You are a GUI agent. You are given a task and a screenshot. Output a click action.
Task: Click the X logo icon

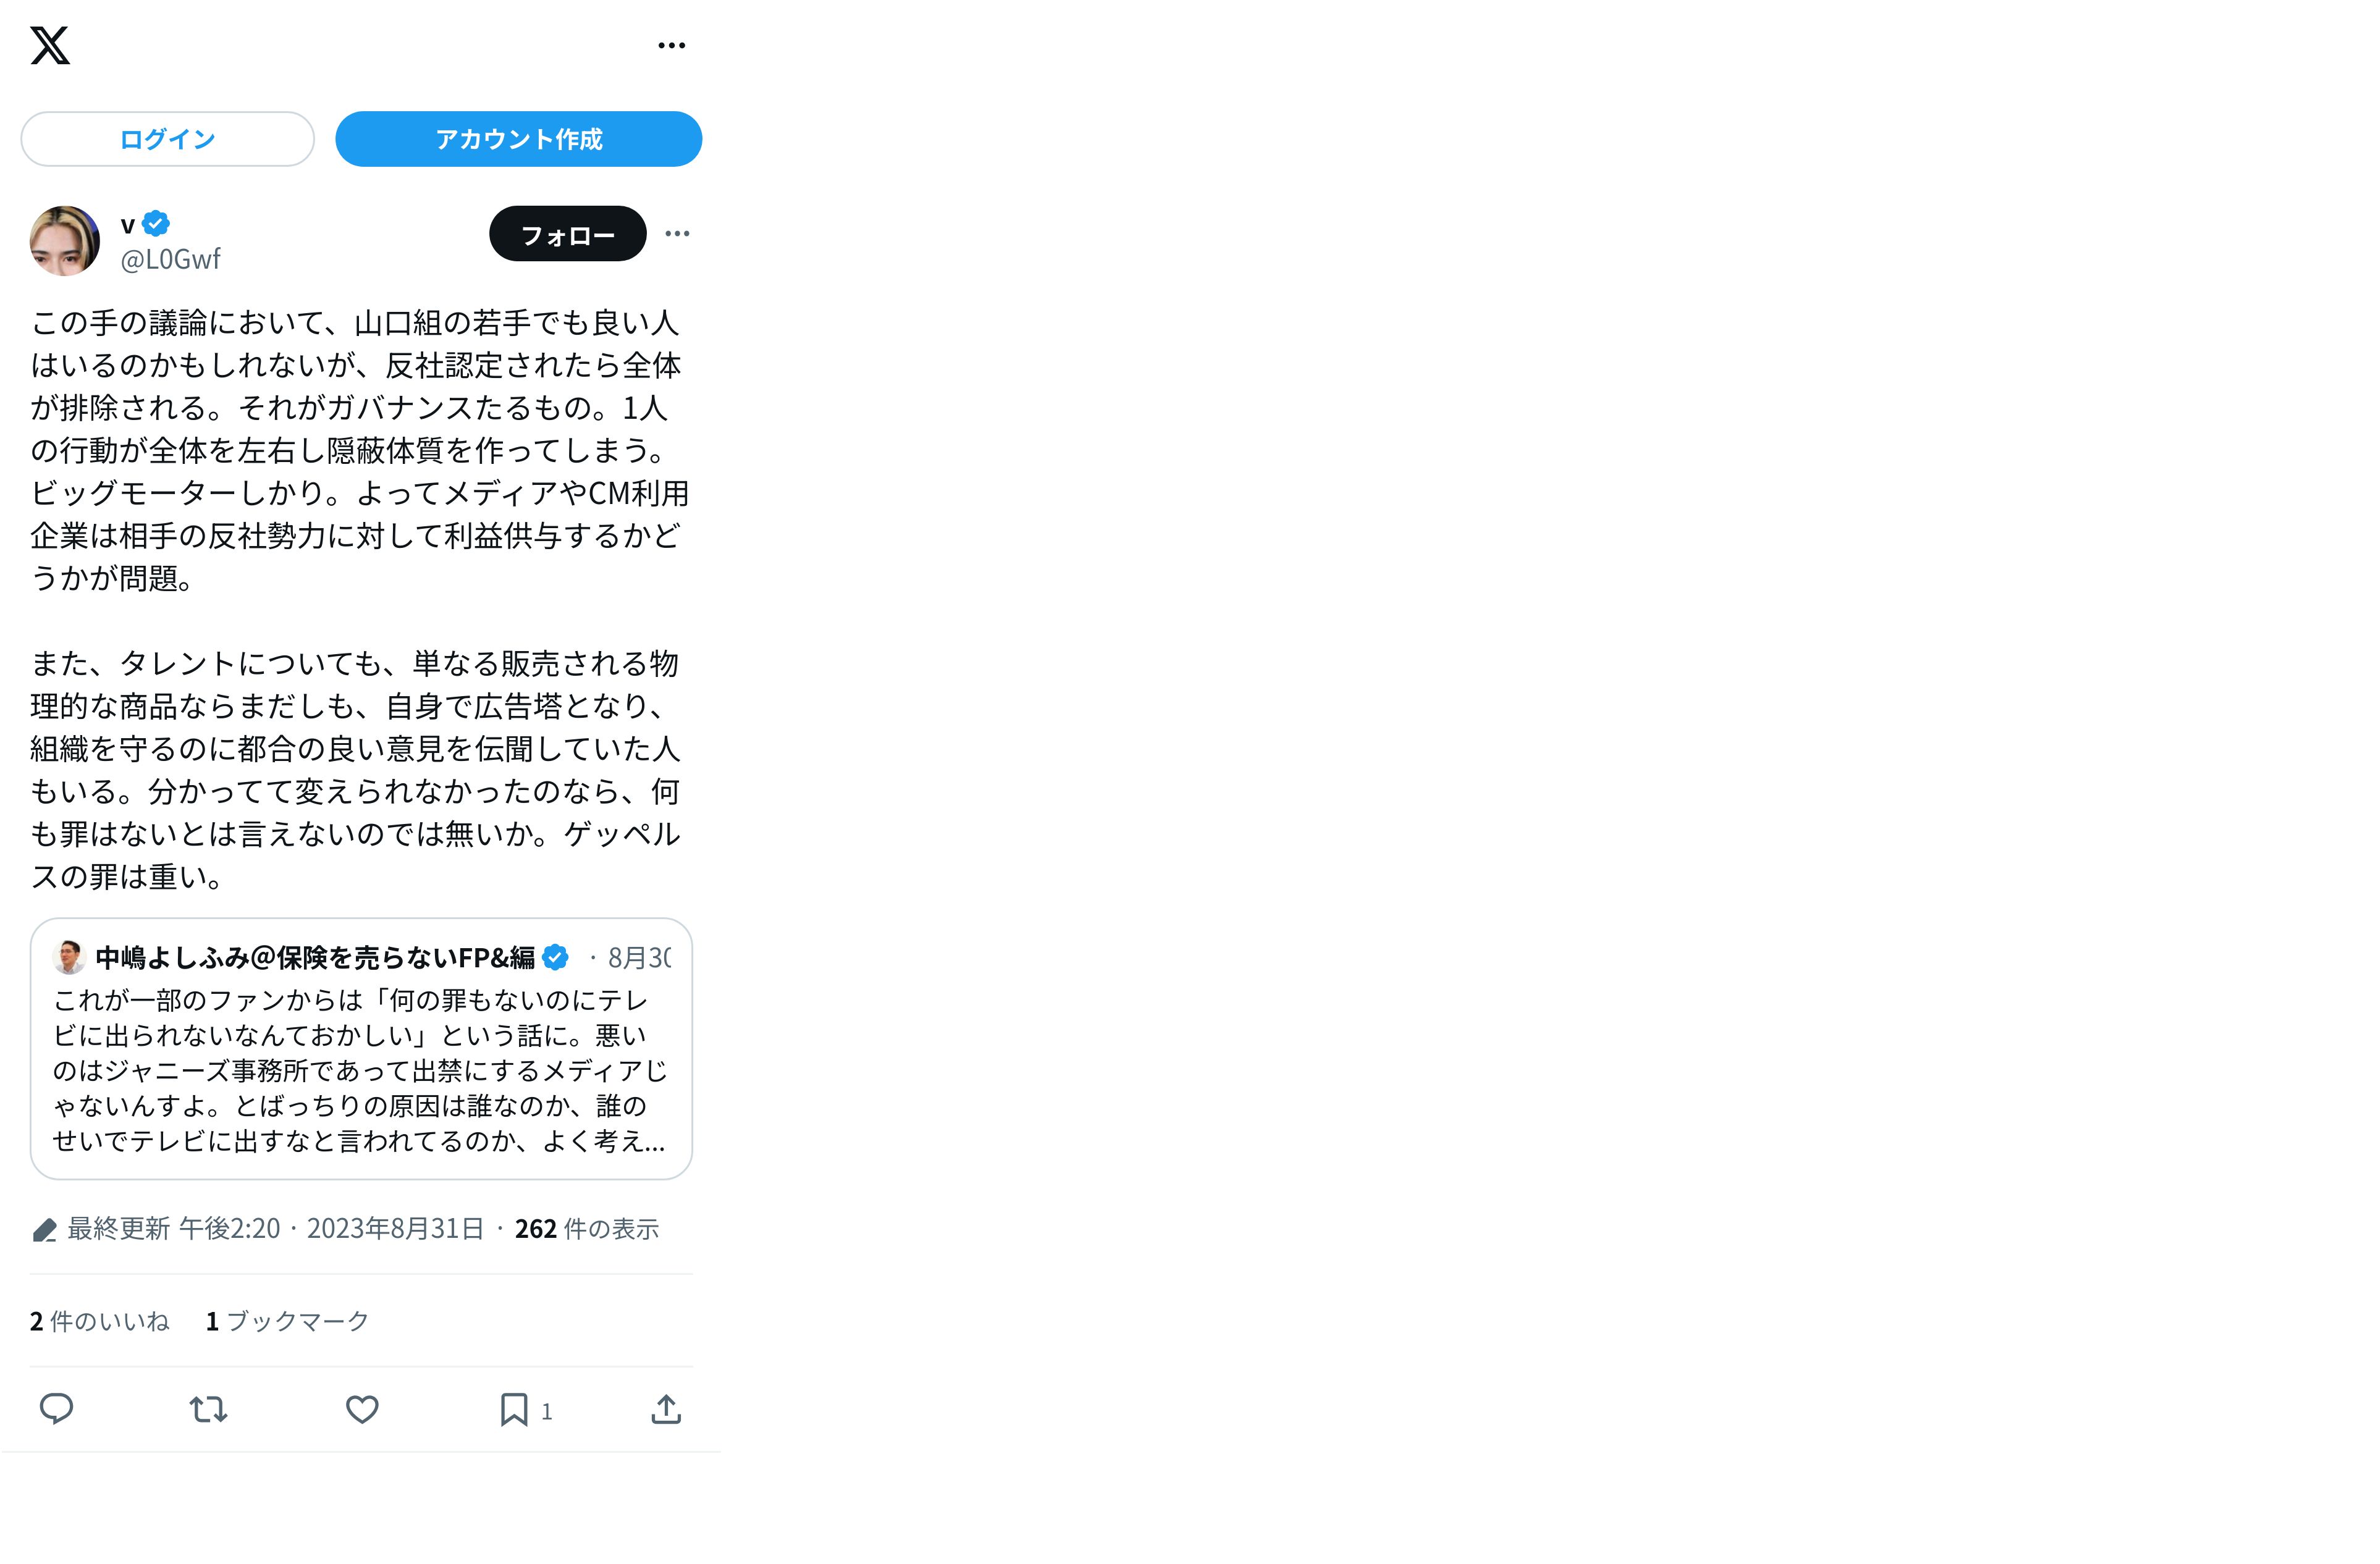tap(50, 46)
